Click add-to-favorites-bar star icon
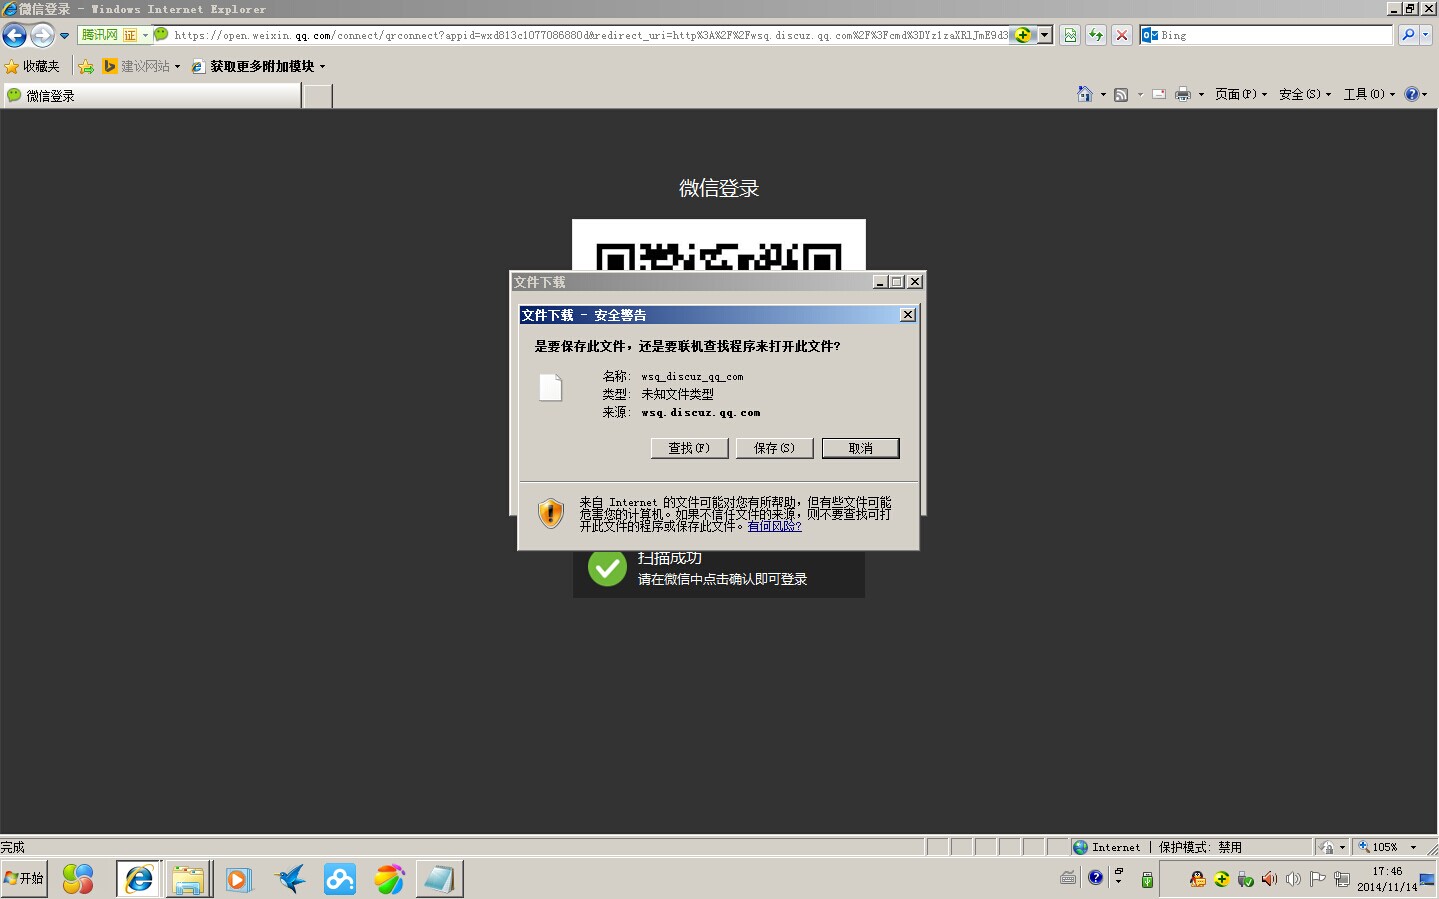 86,66
